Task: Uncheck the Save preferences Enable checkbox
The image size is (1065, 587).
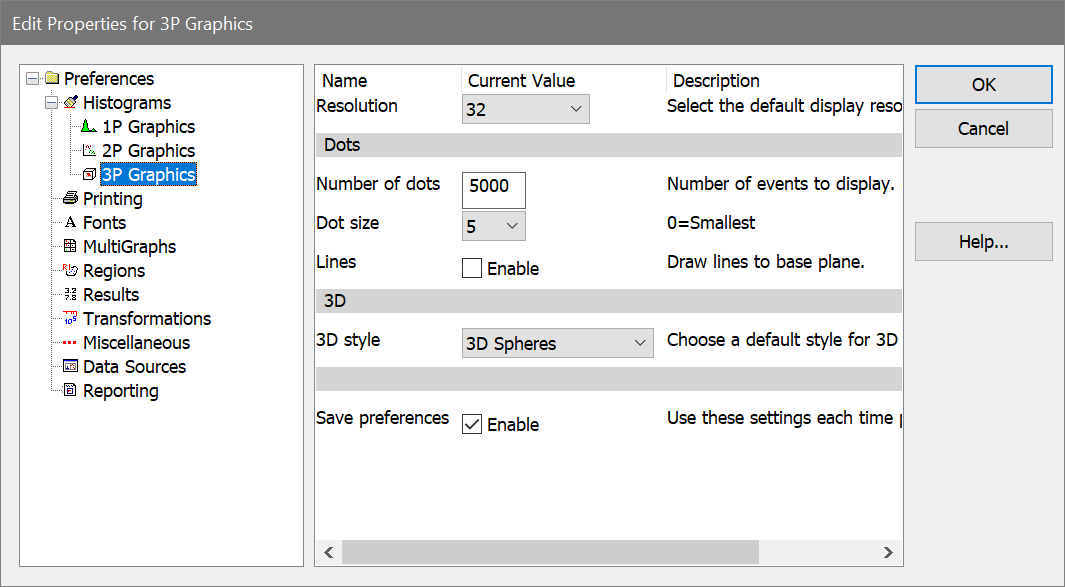Action: 472,425
